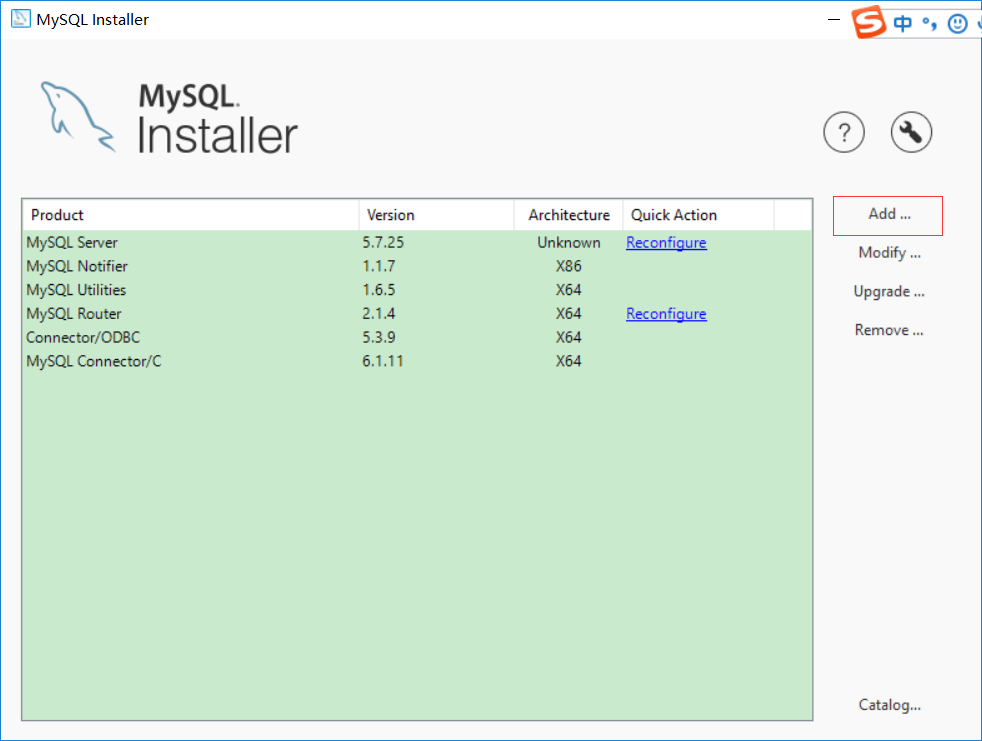Select the Connector/ODBC row
The image size is (982, 741).
point(417,338)
